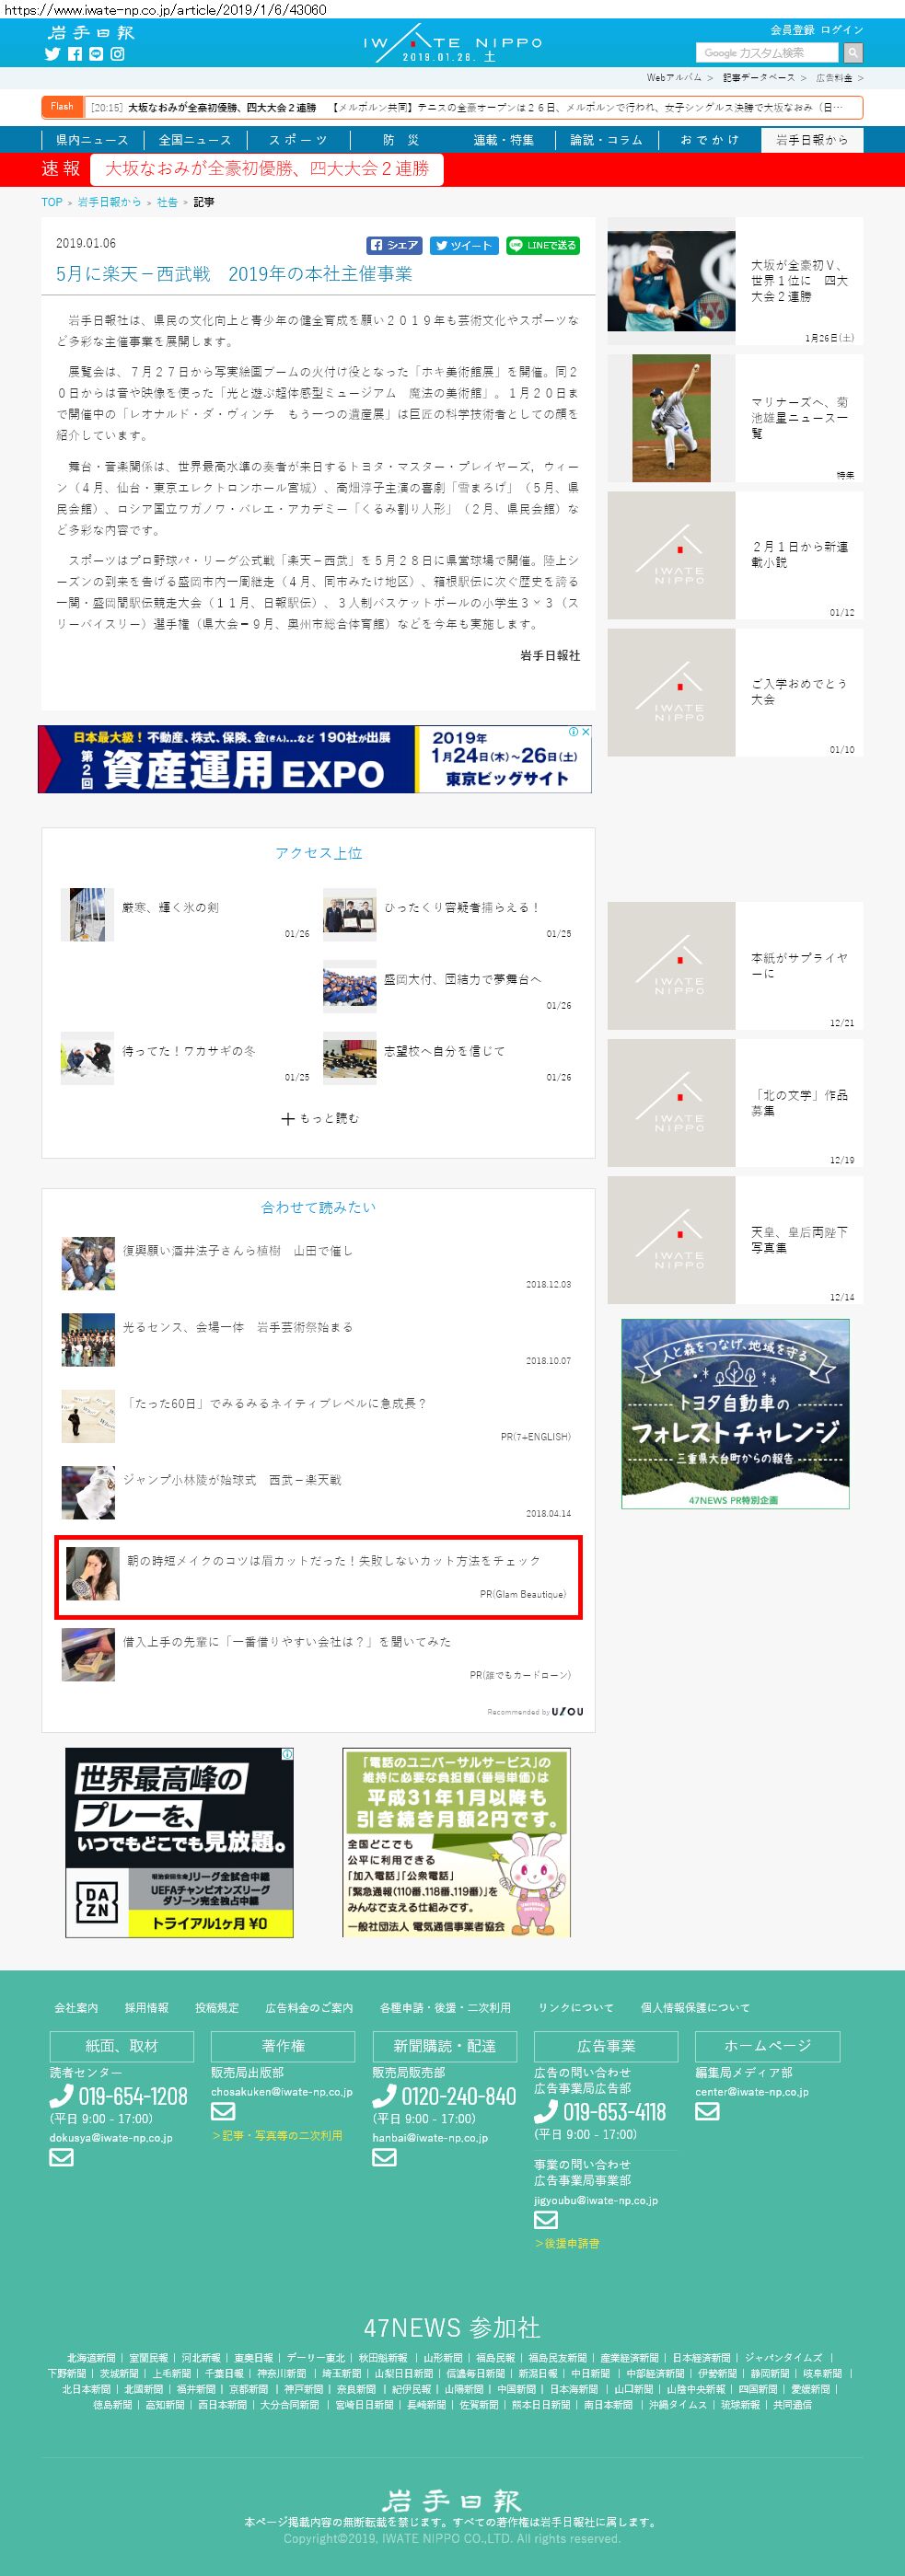The height and width of the screenshot is (2576, 905).
Task: Open the Naomi Osaka tennis thumbnail
Action: 671,281
